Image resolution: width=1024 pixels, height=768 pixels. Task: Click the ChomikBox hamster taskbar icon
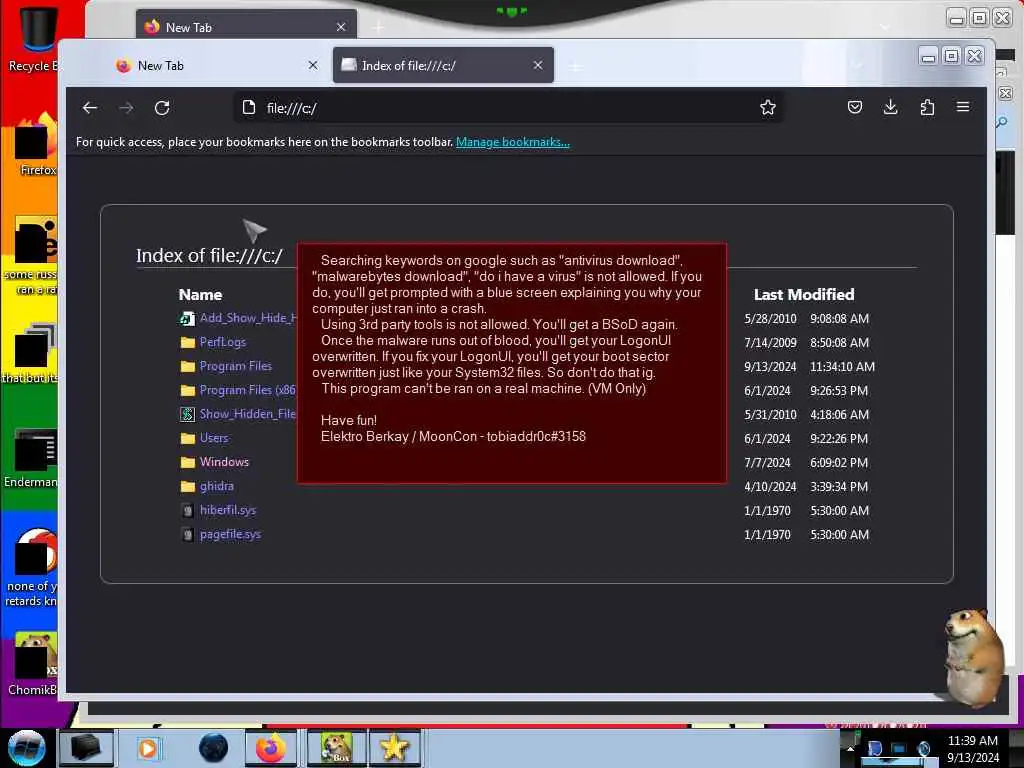pos(336,748)
